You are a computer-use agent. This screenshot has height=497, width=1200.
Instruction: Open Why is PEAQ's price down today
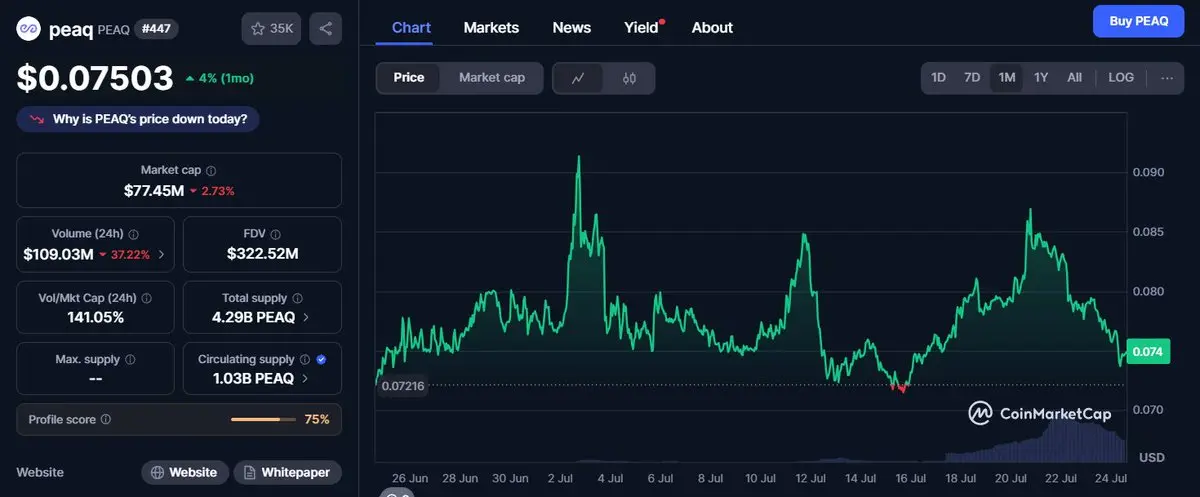point(139,119)
